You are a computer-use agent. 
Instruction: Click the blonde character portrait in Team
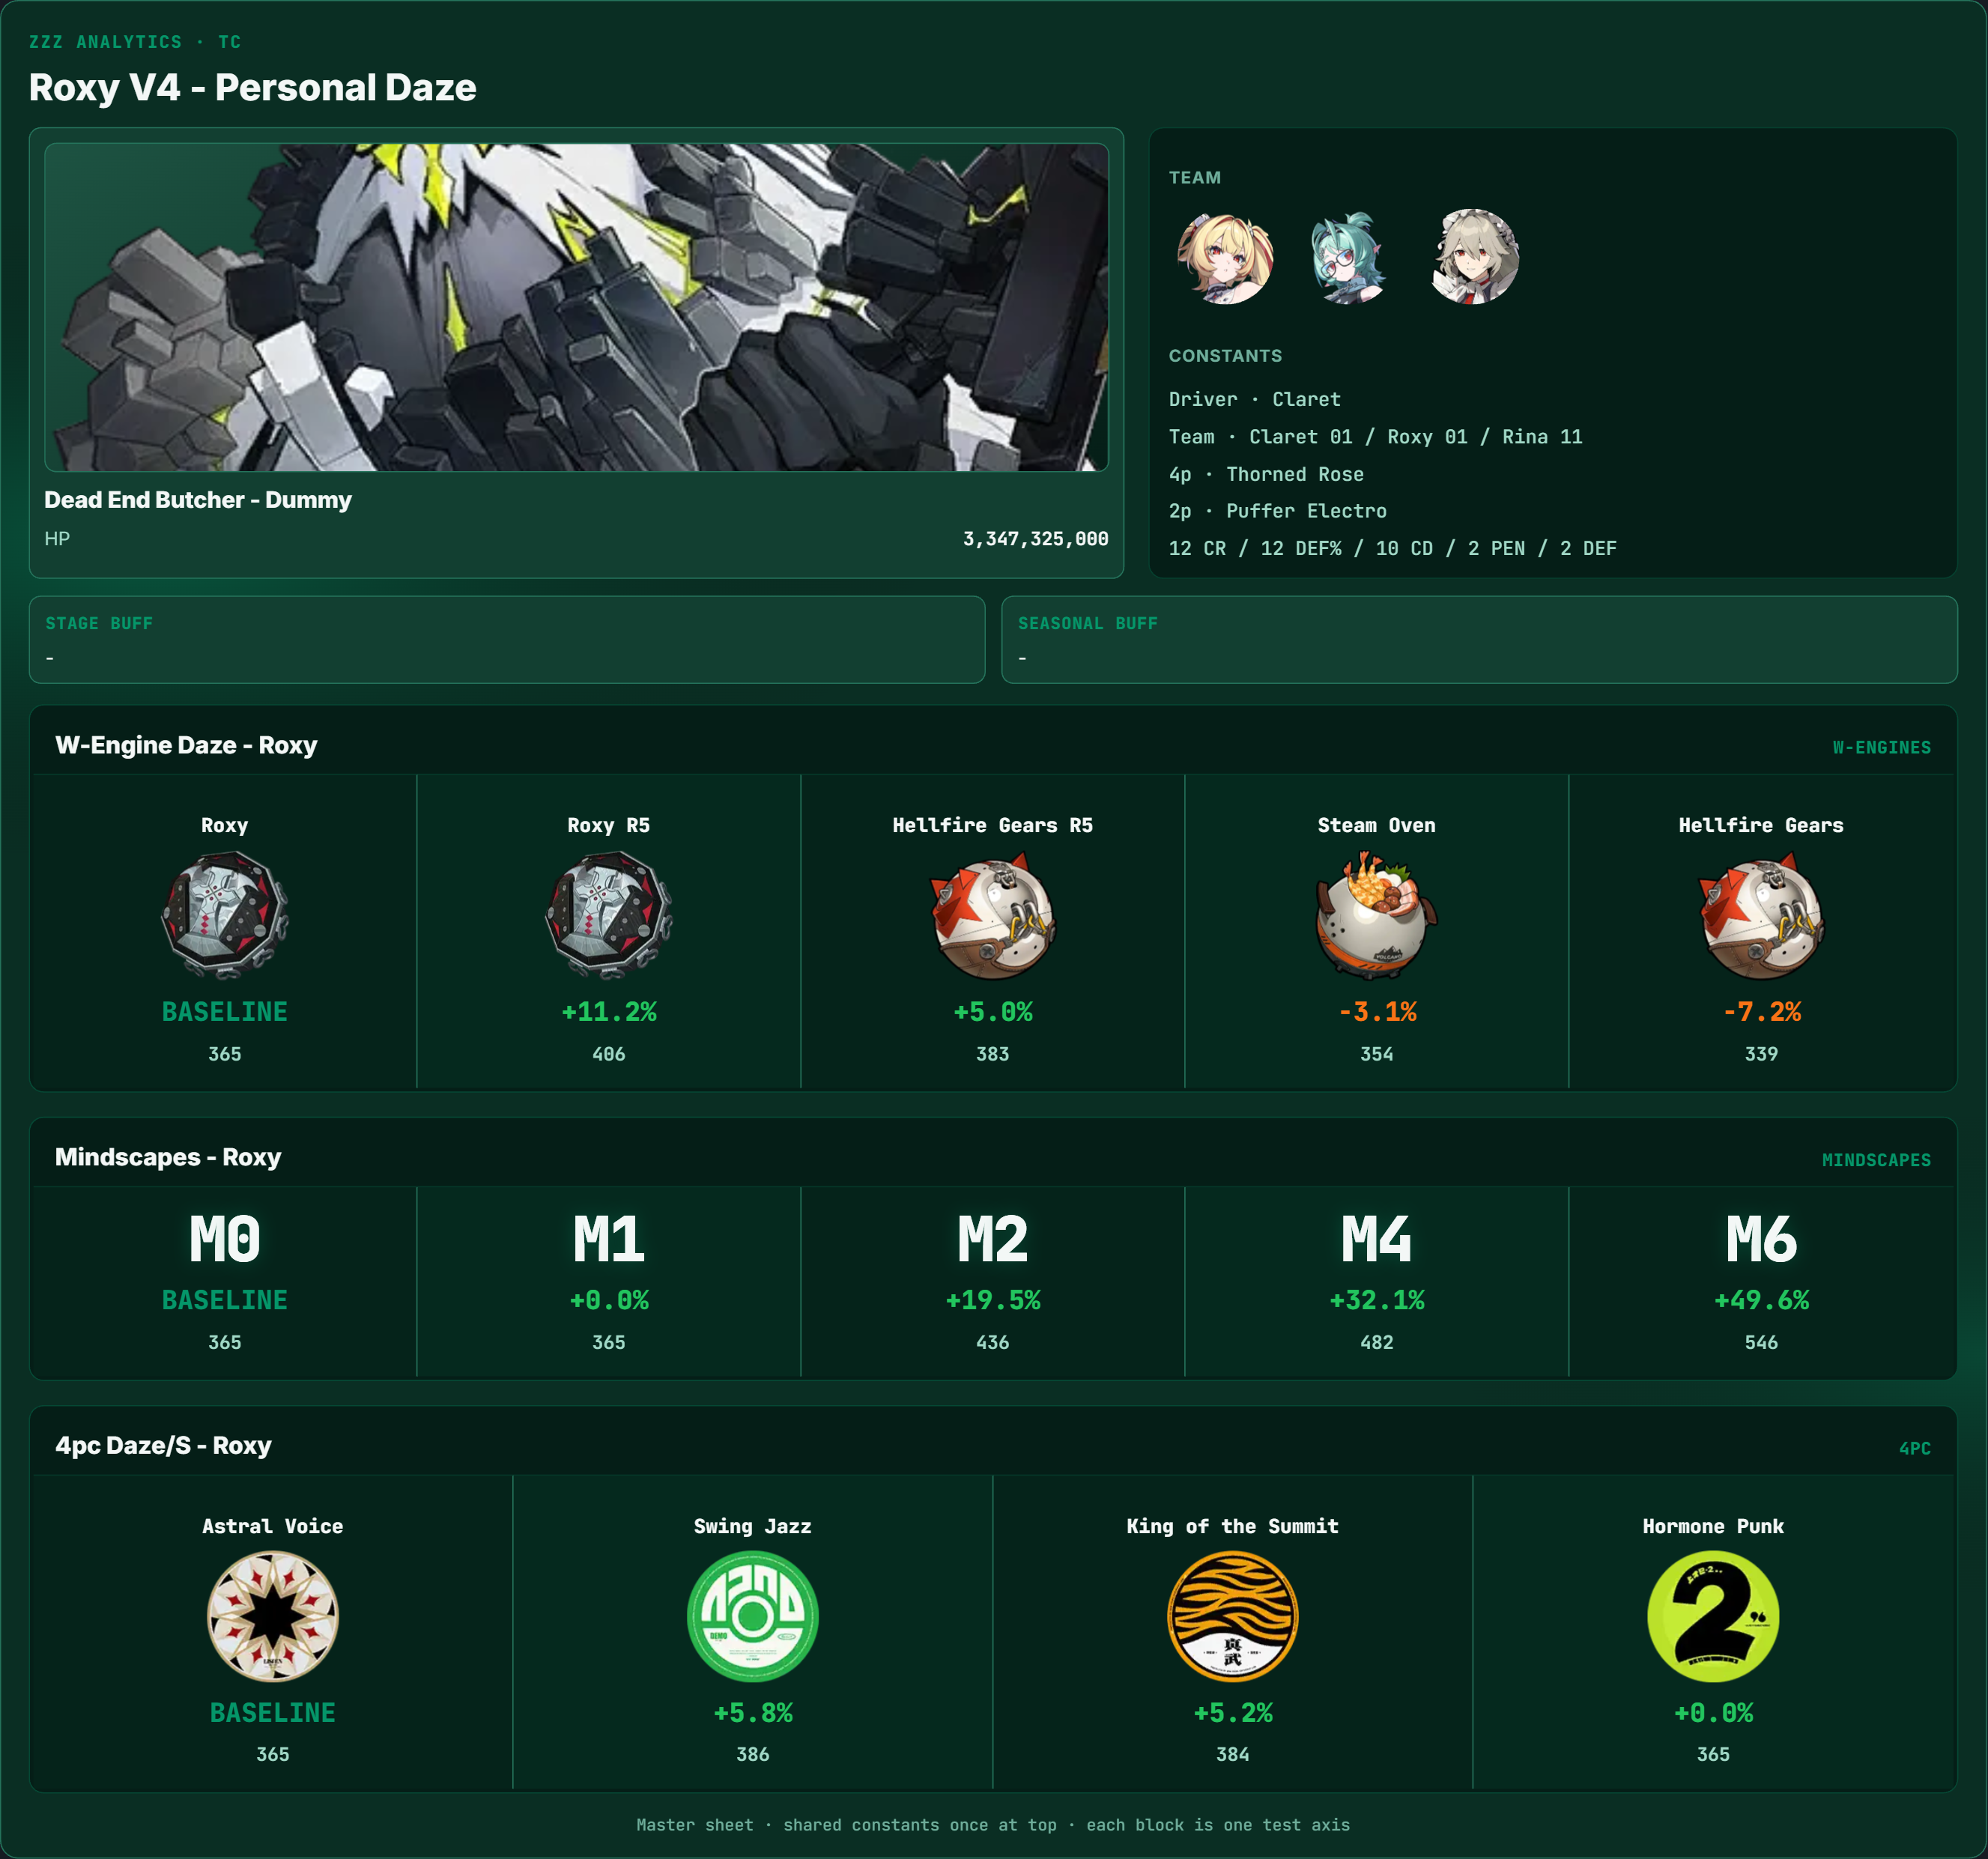[x=1225, y=257]
